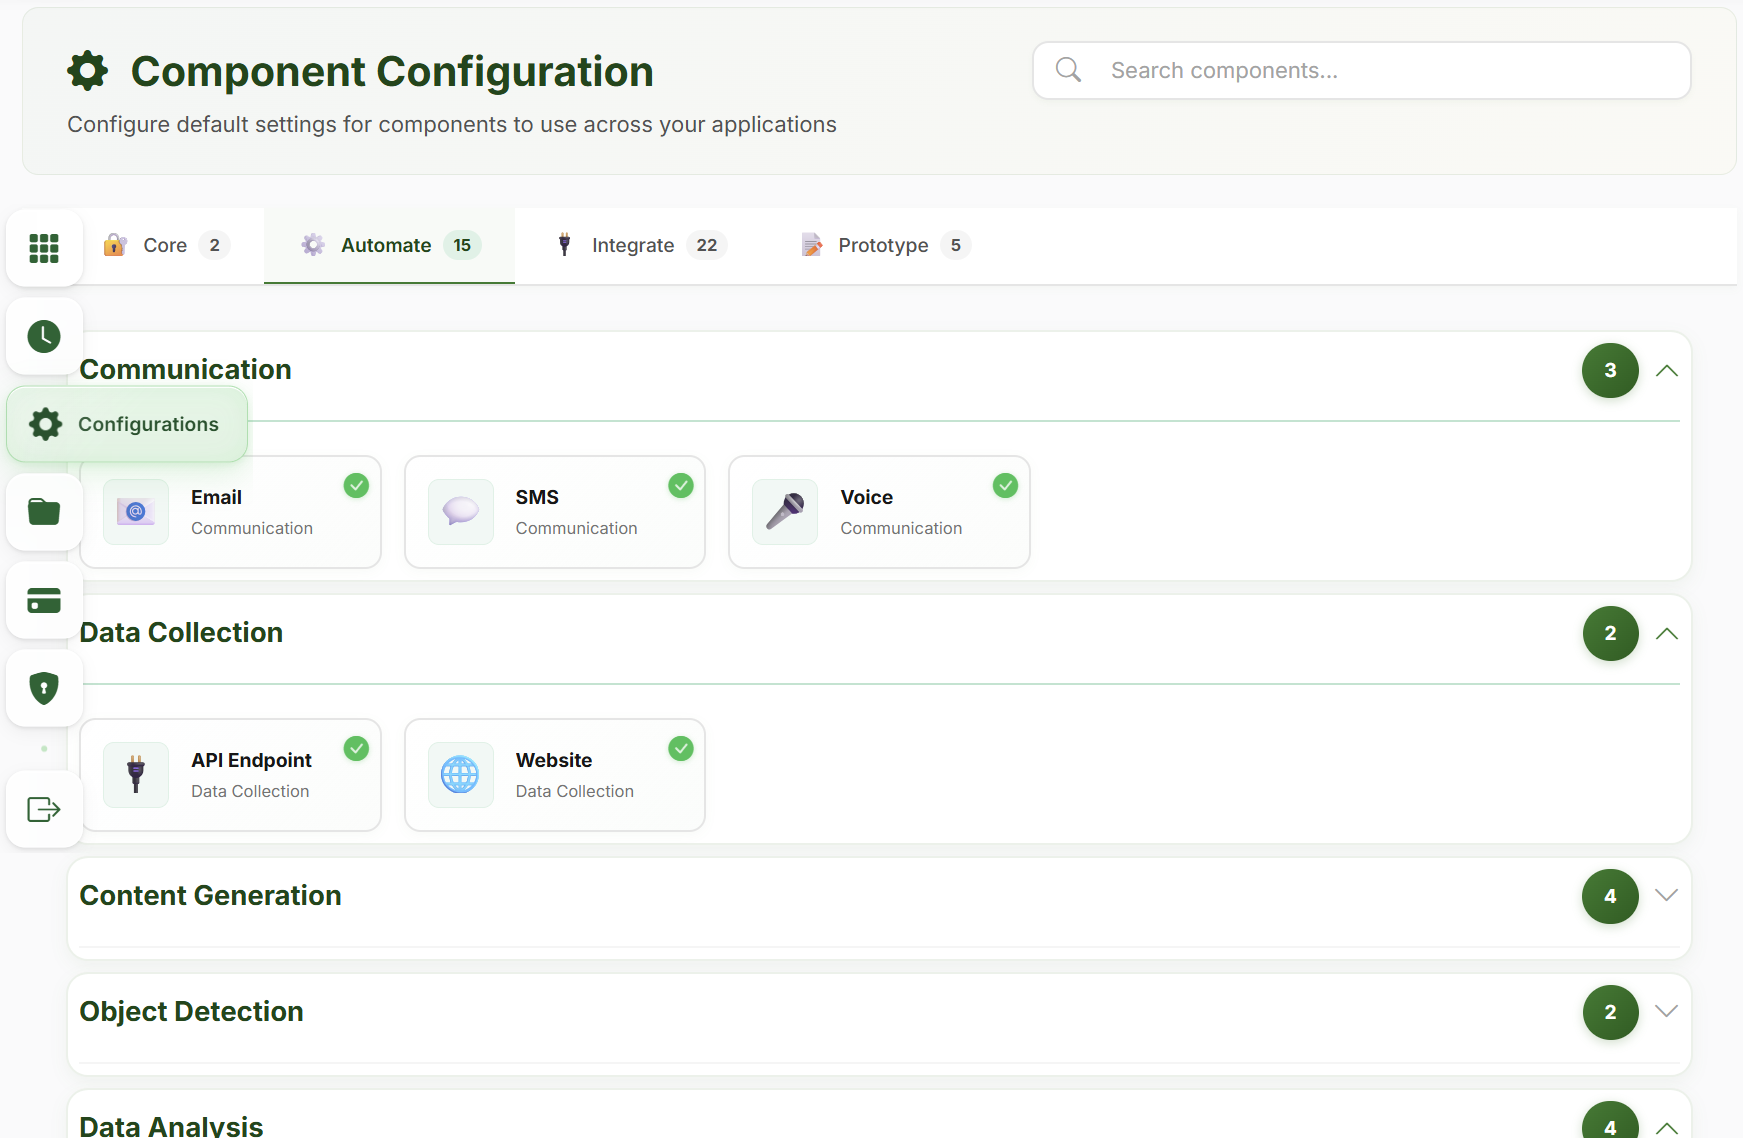
Task: Open the folder sidebar icon
Action: 44,512
